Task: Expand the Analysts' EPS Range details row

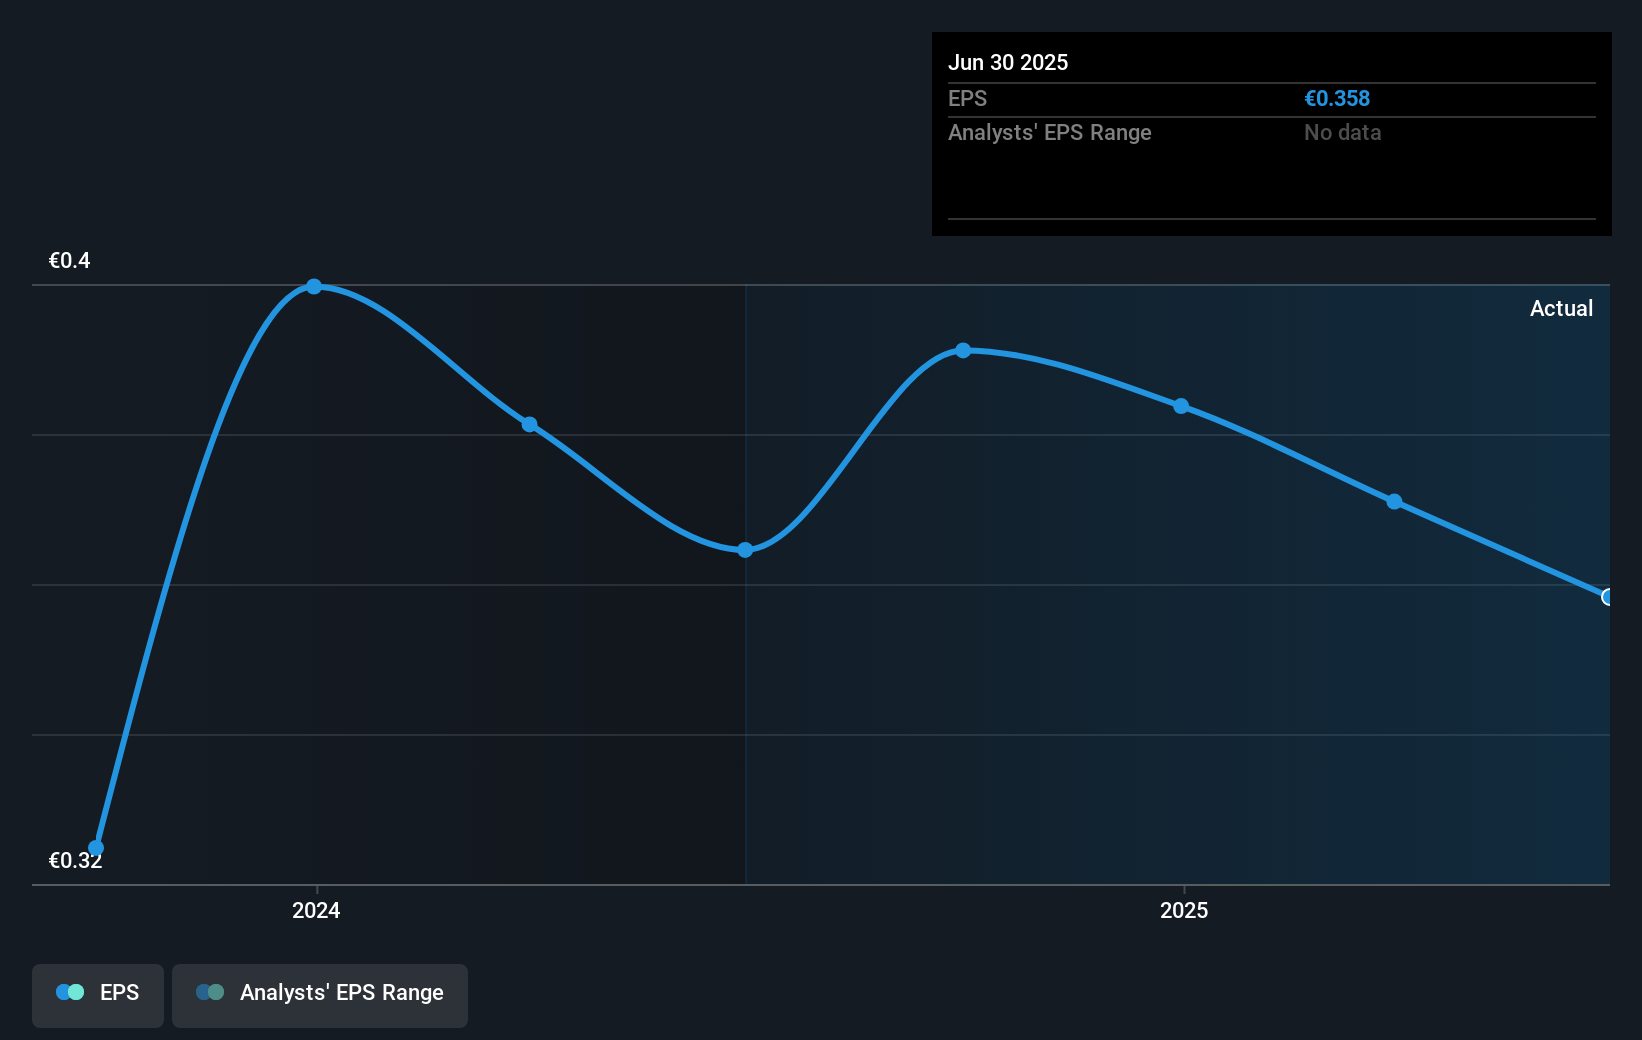Action: (x=1050, y=132)
